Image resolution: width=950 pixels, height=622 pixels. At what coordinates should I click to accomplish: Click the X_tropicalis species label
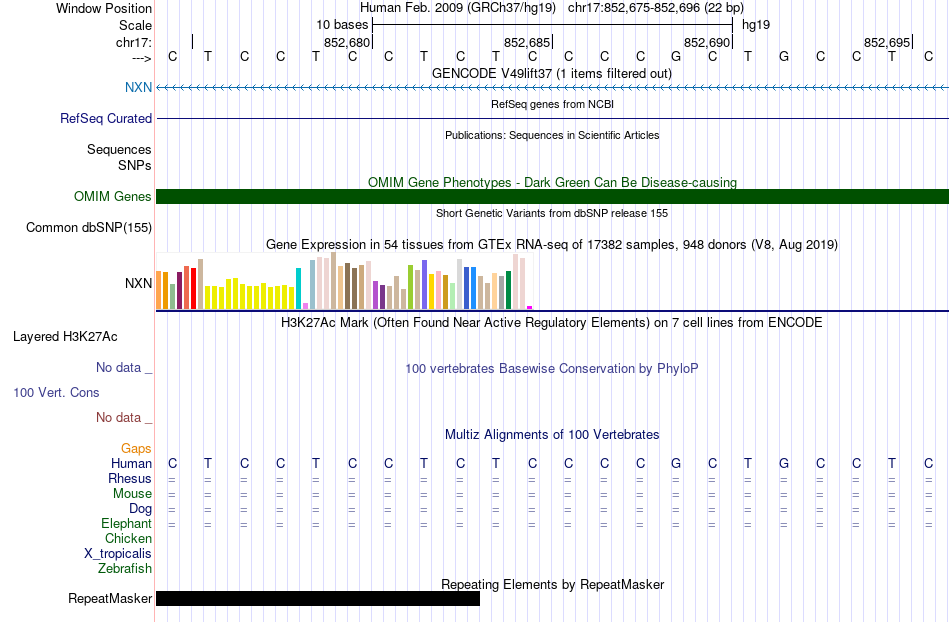[118, 554]
